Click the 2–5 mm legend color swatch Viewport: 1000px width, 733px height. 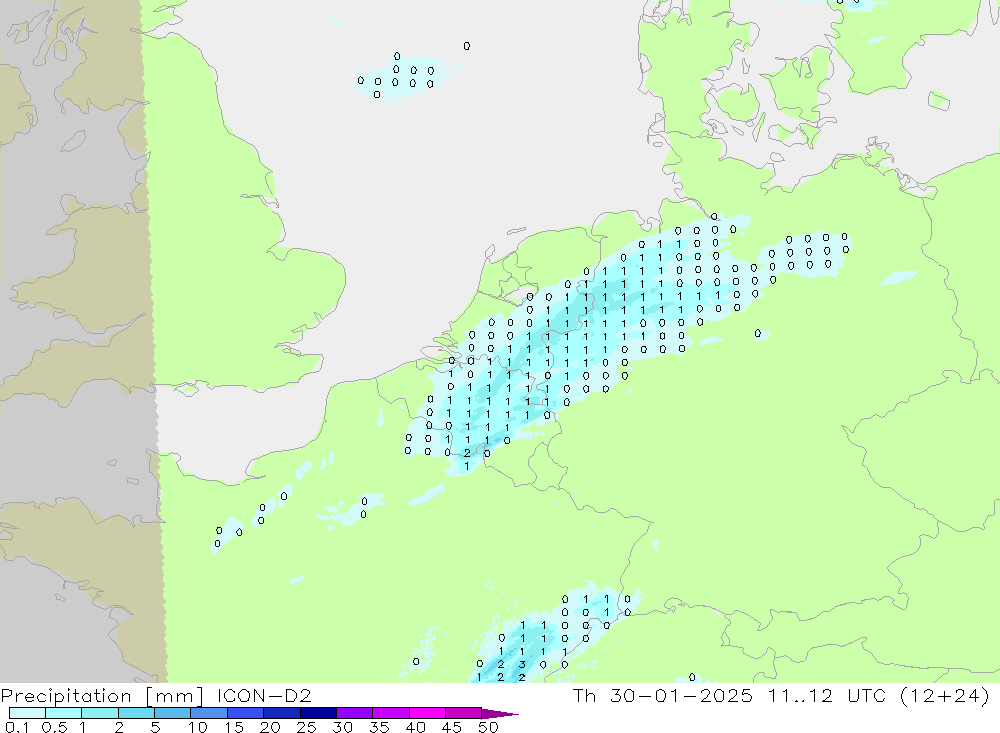click(136, 713)
